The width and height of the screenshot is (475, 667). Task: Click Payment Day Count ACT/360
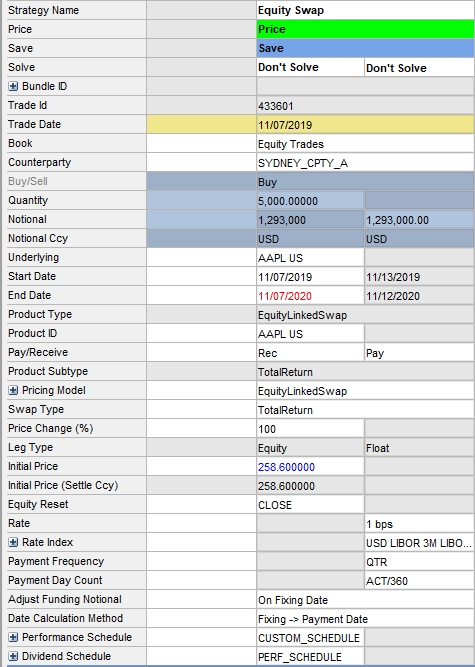(x=419, y=580)
